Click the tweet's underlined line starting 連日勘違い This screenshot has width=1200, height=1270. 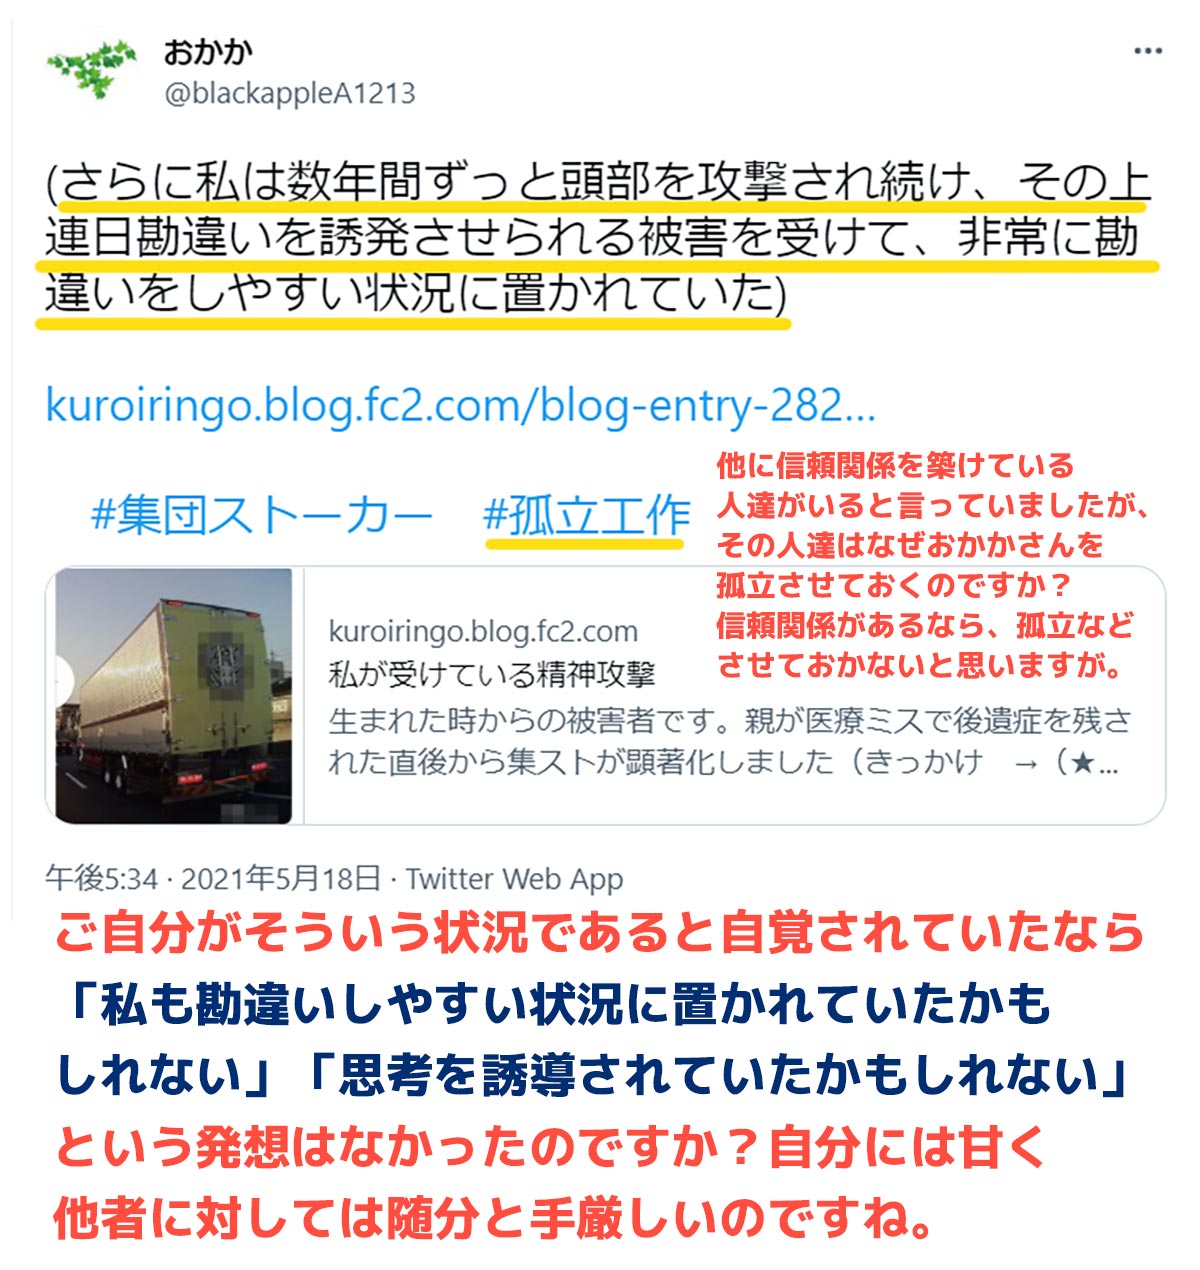592,238
